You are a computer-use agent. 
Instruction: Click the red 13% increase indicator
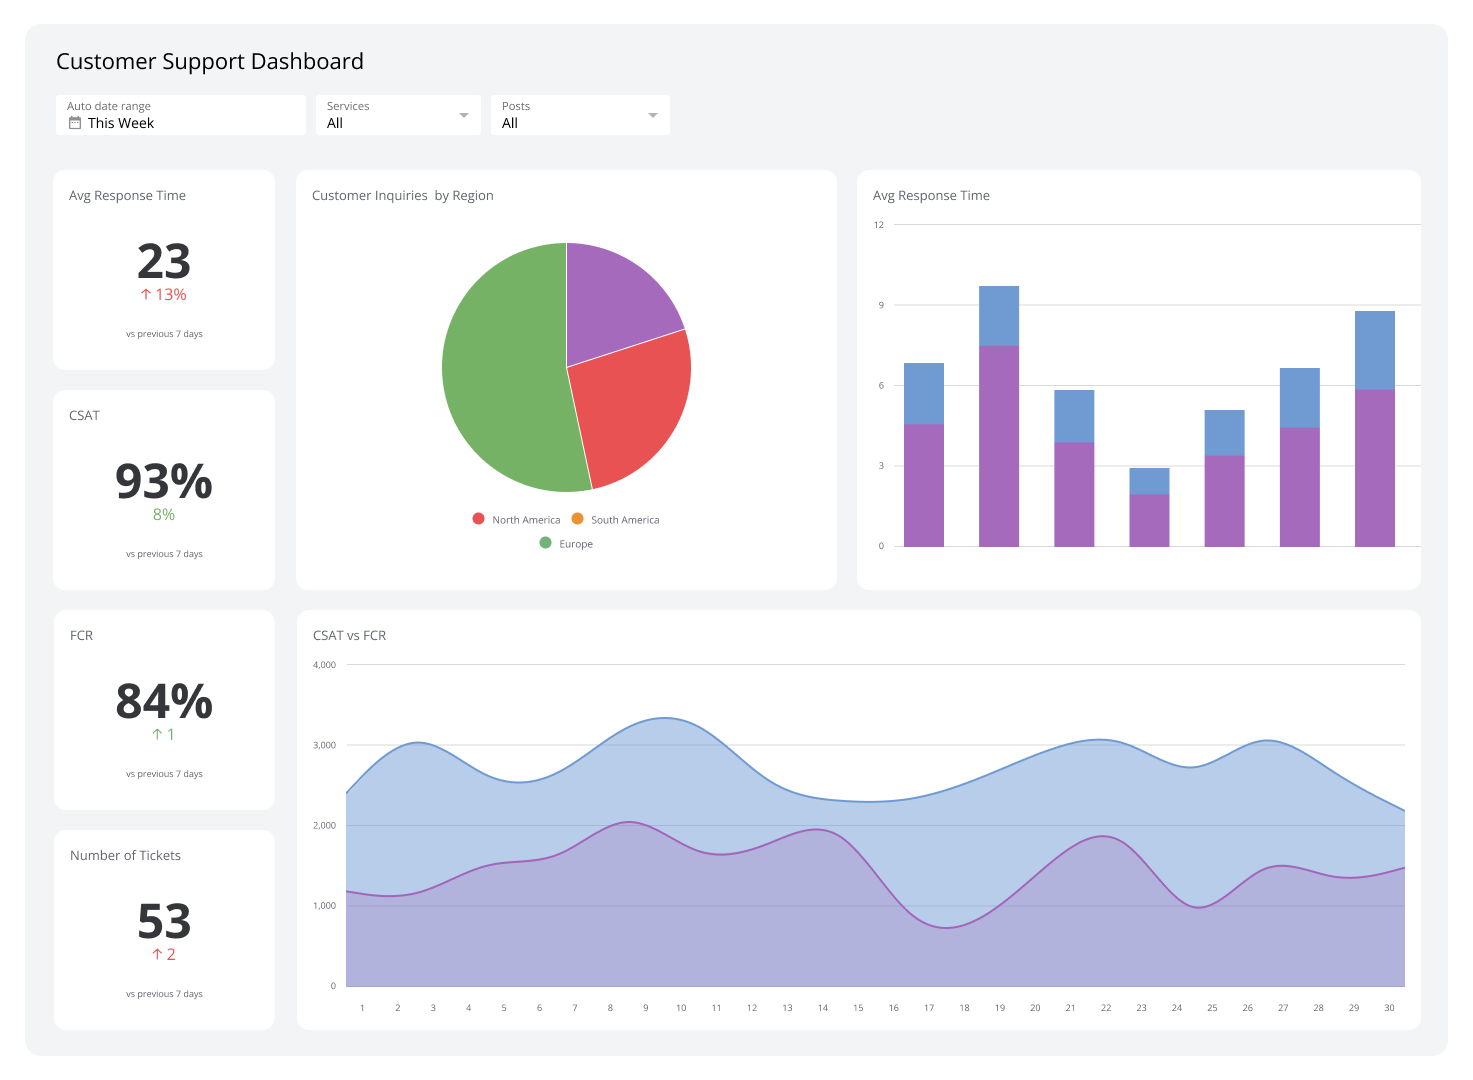163,294
